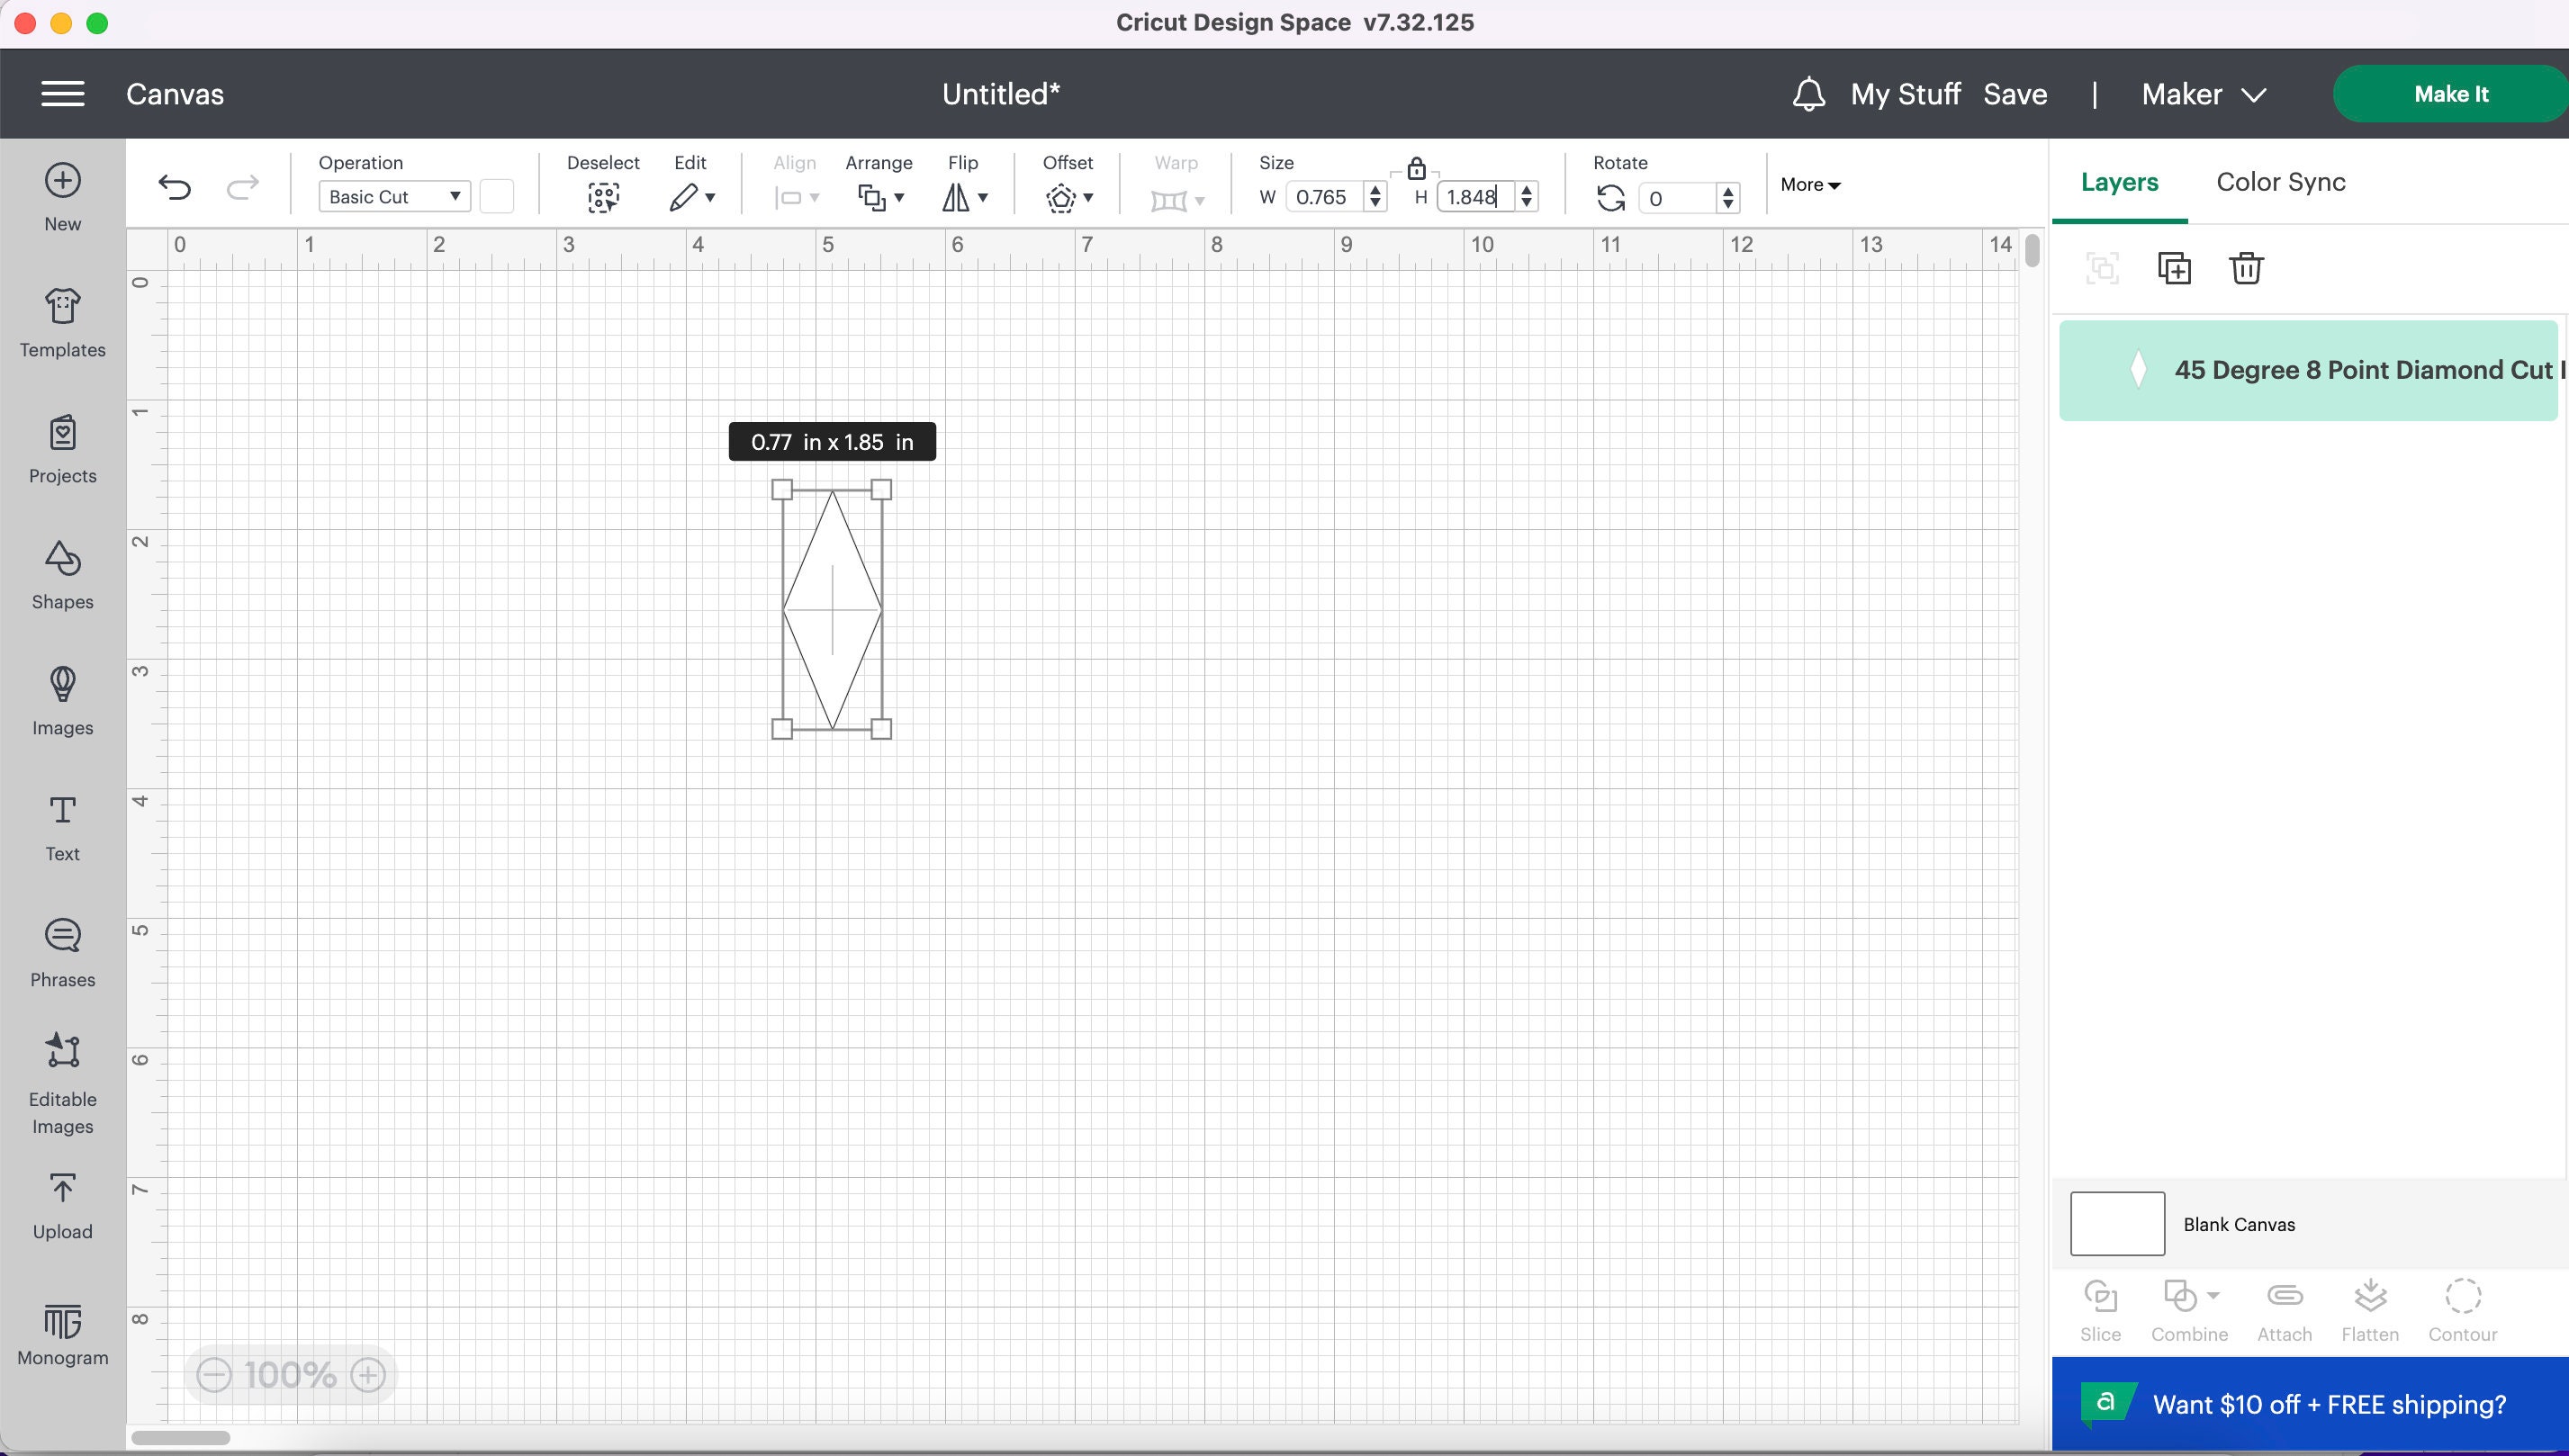The width and height of the screenshot is (2569, 1456).
Task: Switch to the Color Sync tab
Action: coord(2280,182)
